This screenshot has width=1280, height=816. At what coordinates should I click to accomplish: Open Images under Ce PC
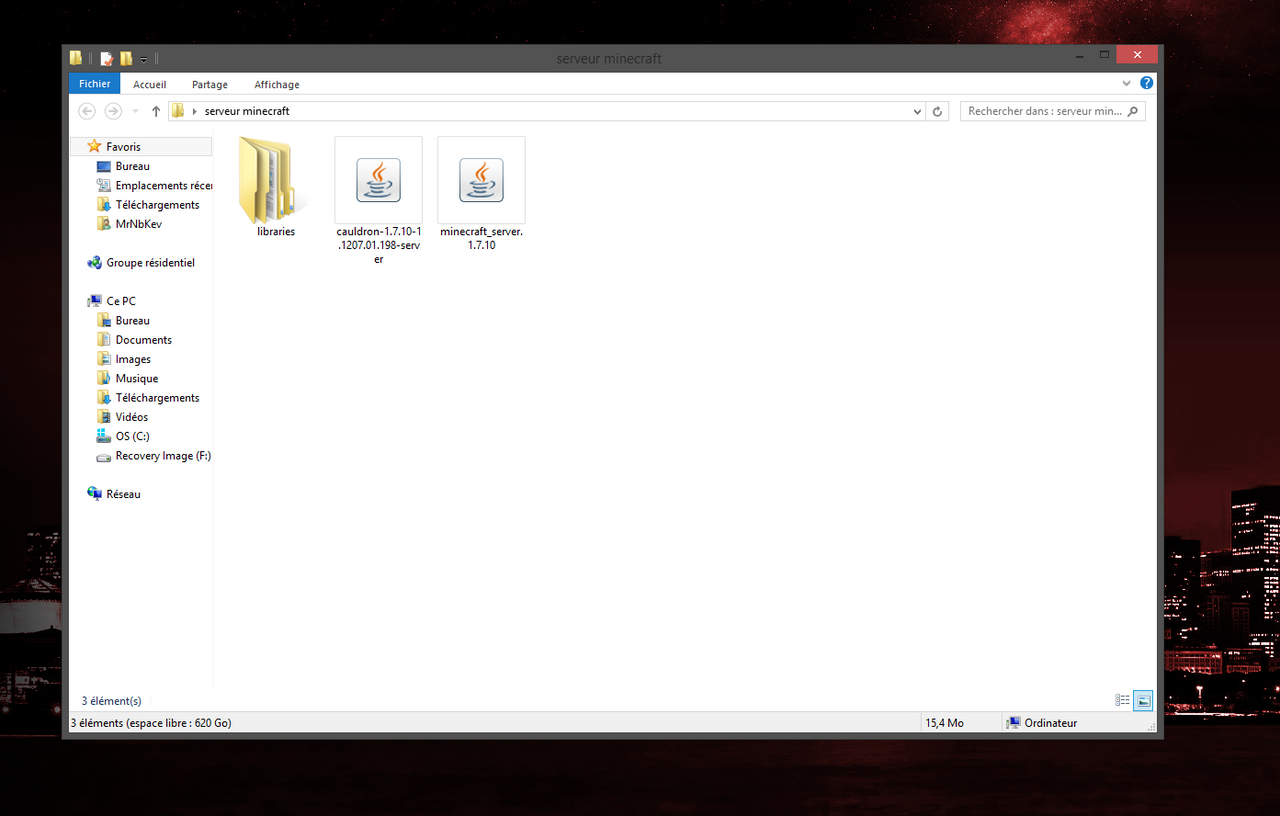tap(133, 359)
